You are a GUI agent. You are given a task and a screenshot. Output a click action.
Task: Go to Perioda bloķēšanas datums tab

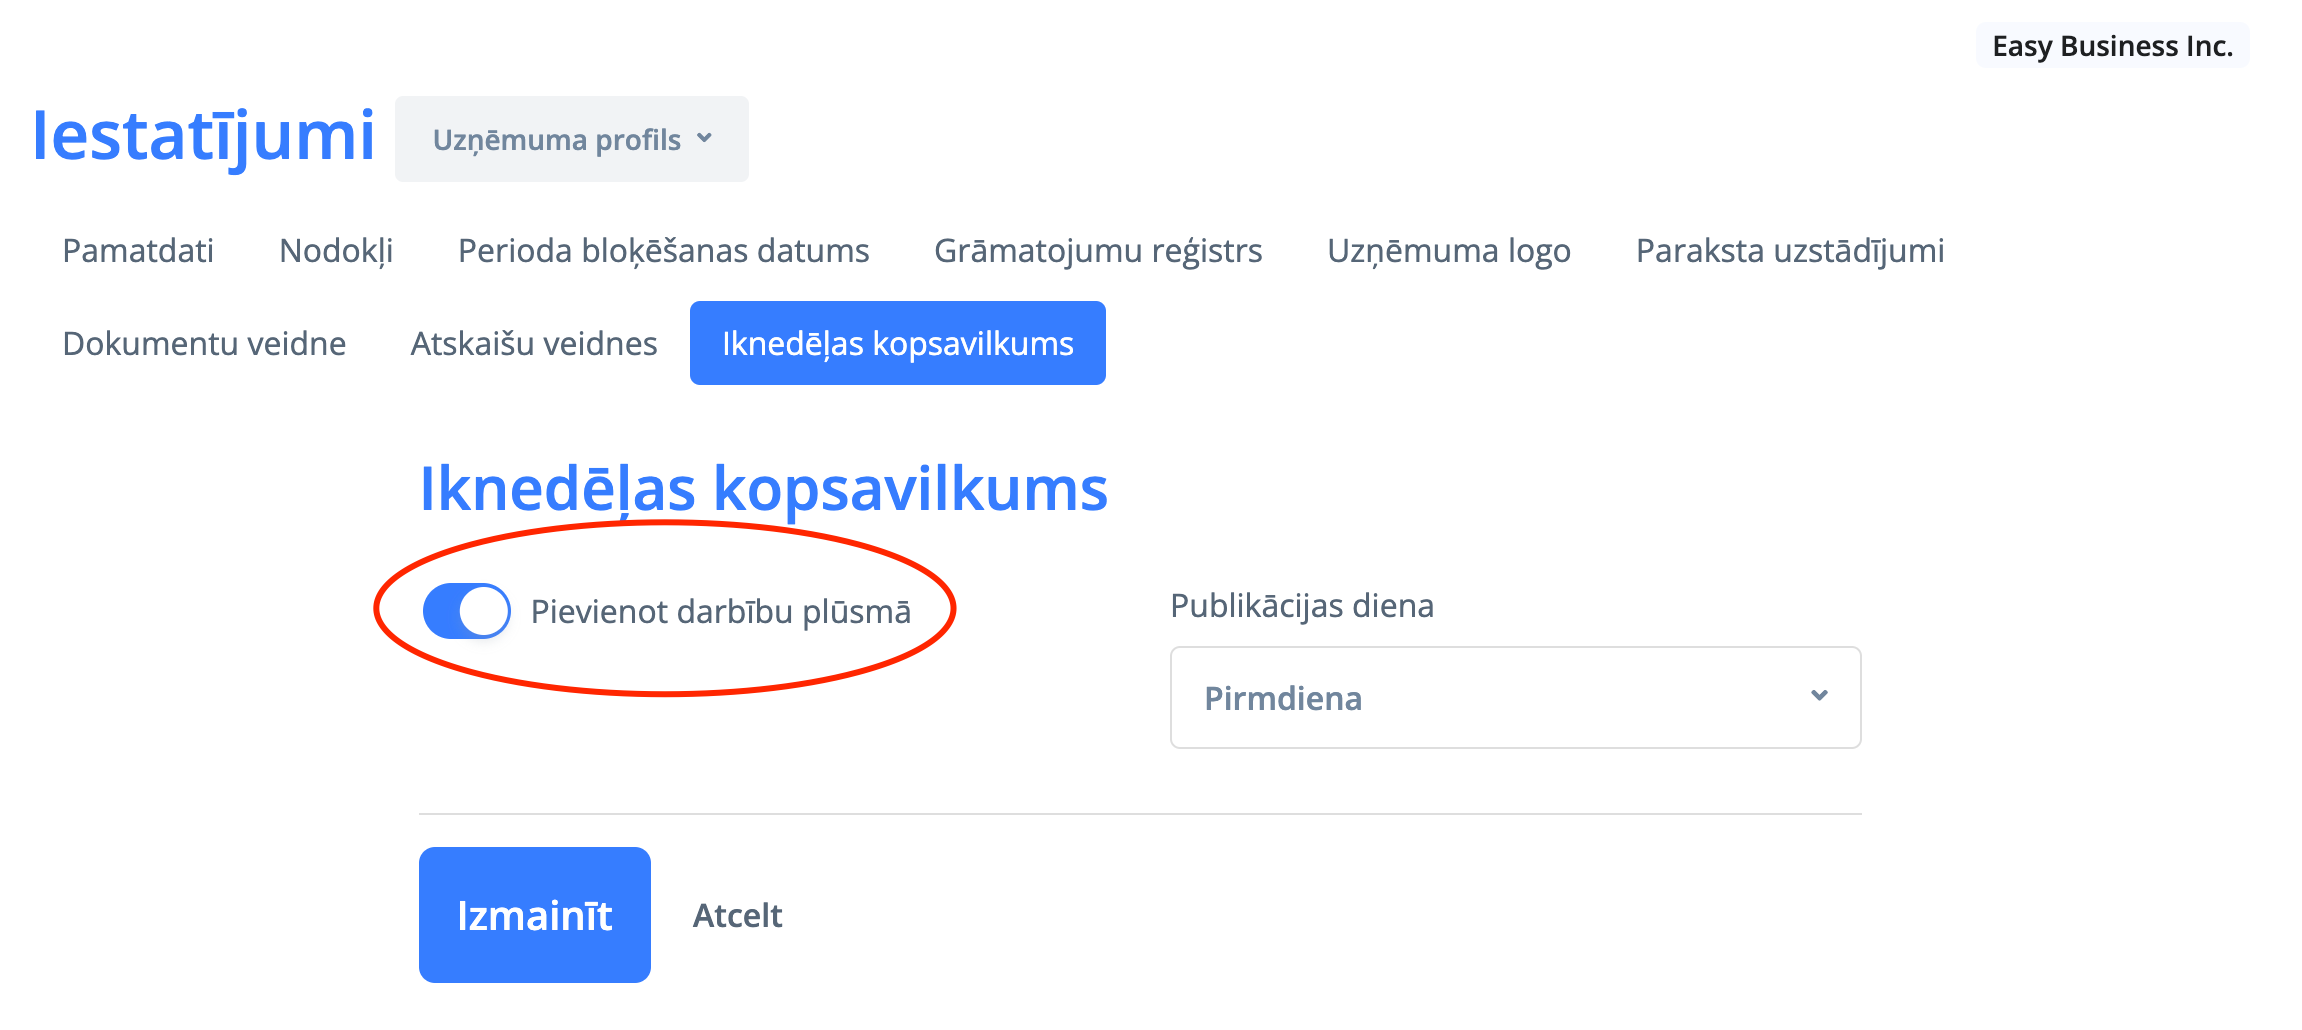[x=663, y=251]
